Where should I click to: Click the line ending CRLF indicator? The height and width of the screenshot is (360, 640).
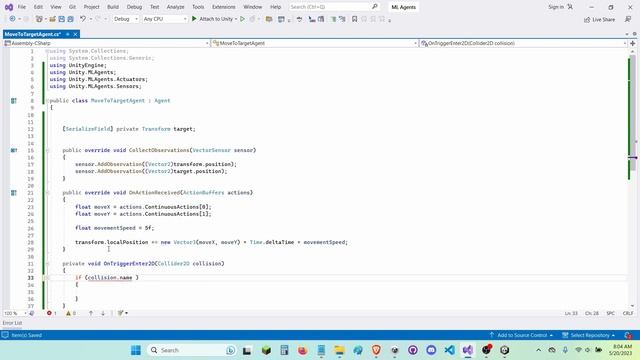(x=628, y=313)
